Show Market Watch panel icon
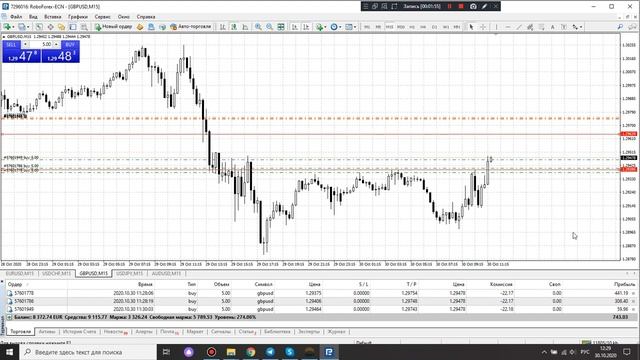 pos(39,27)
